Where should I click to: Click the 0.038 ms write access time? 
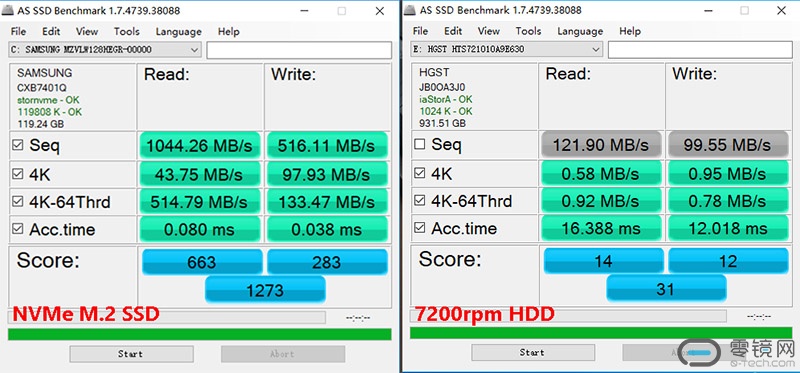click(x=327, y=230)
